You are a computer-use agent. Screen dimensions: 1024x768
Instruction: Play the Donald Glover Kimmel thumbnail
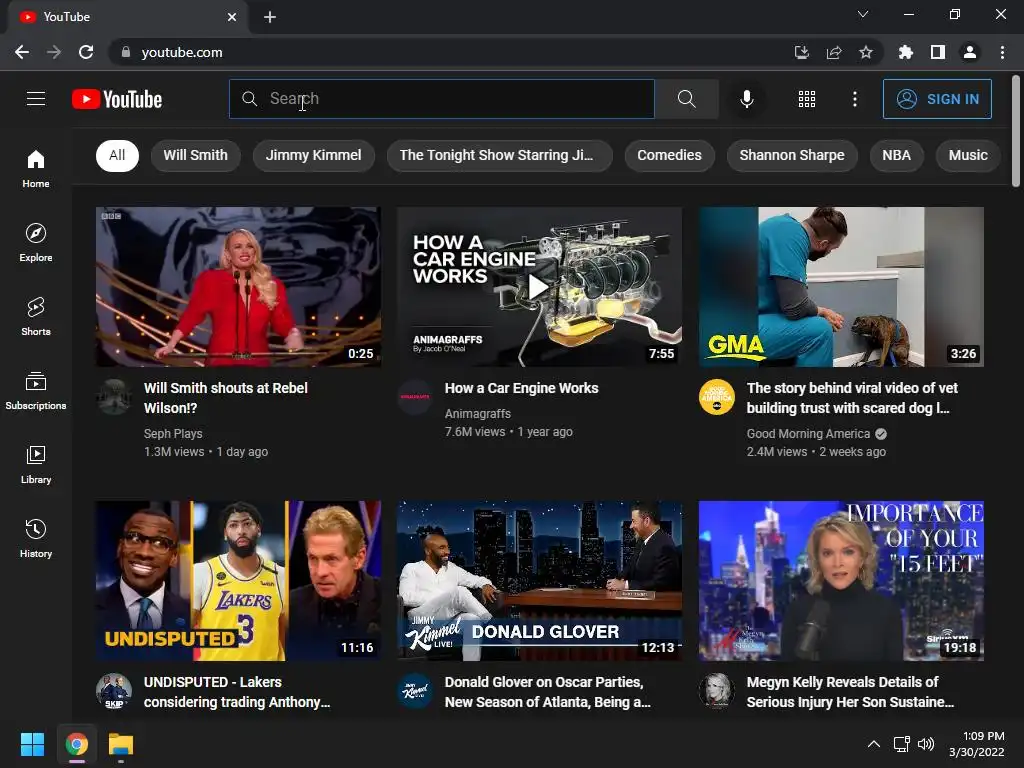coord(539,581)
